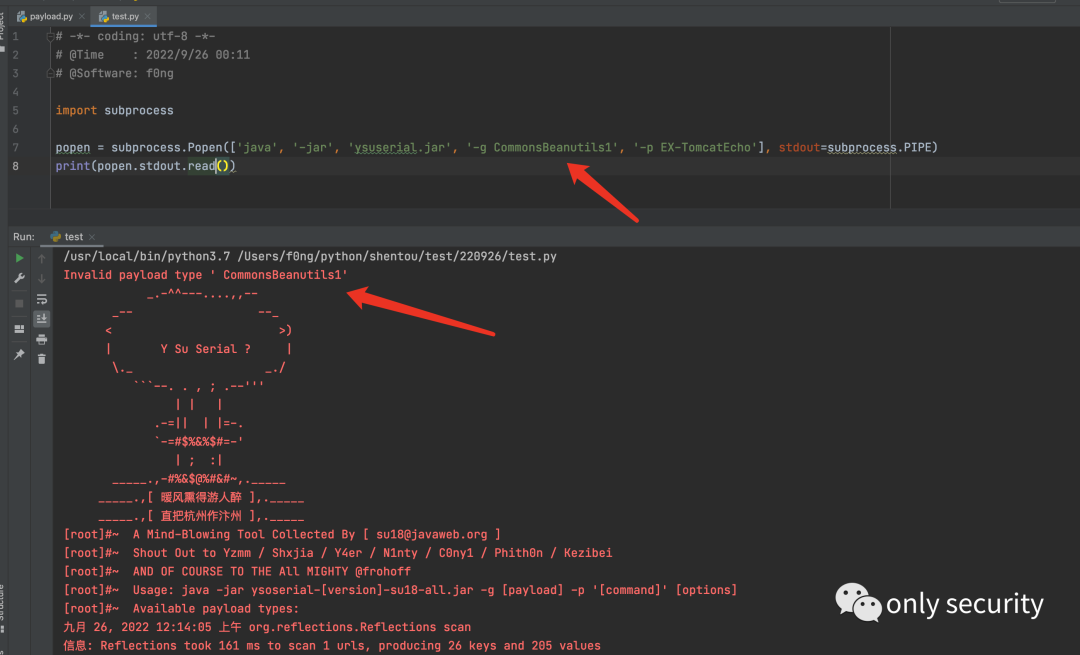Viewport: 1080px width, 655px height.
Task: Rerun the test script with green play icon
Action: pos(19,258)
